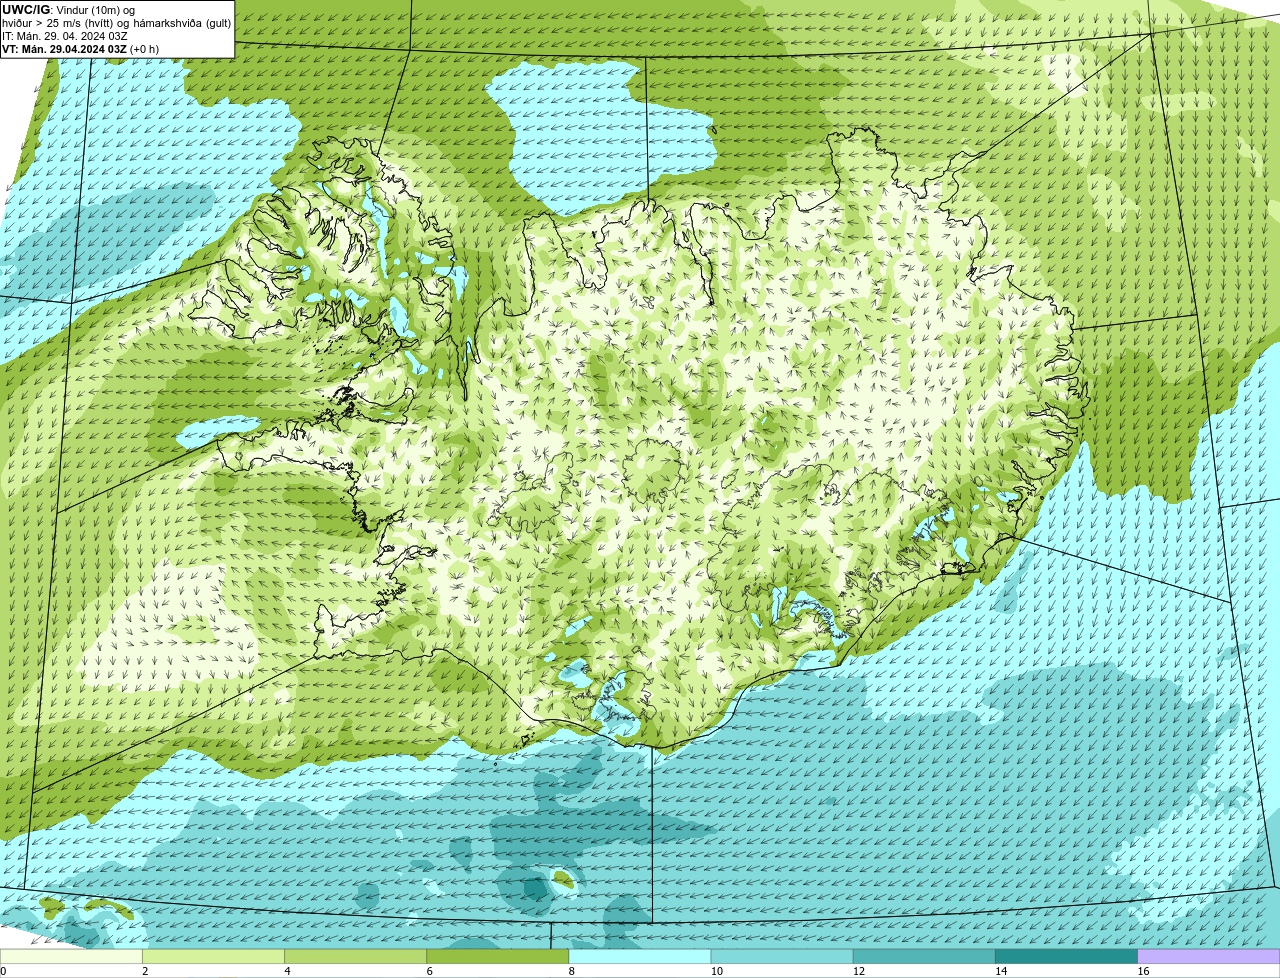Screen dimensions: 1280x978
Task: Click the olive green 6–8 legend swatch
Action: point(498,956)
